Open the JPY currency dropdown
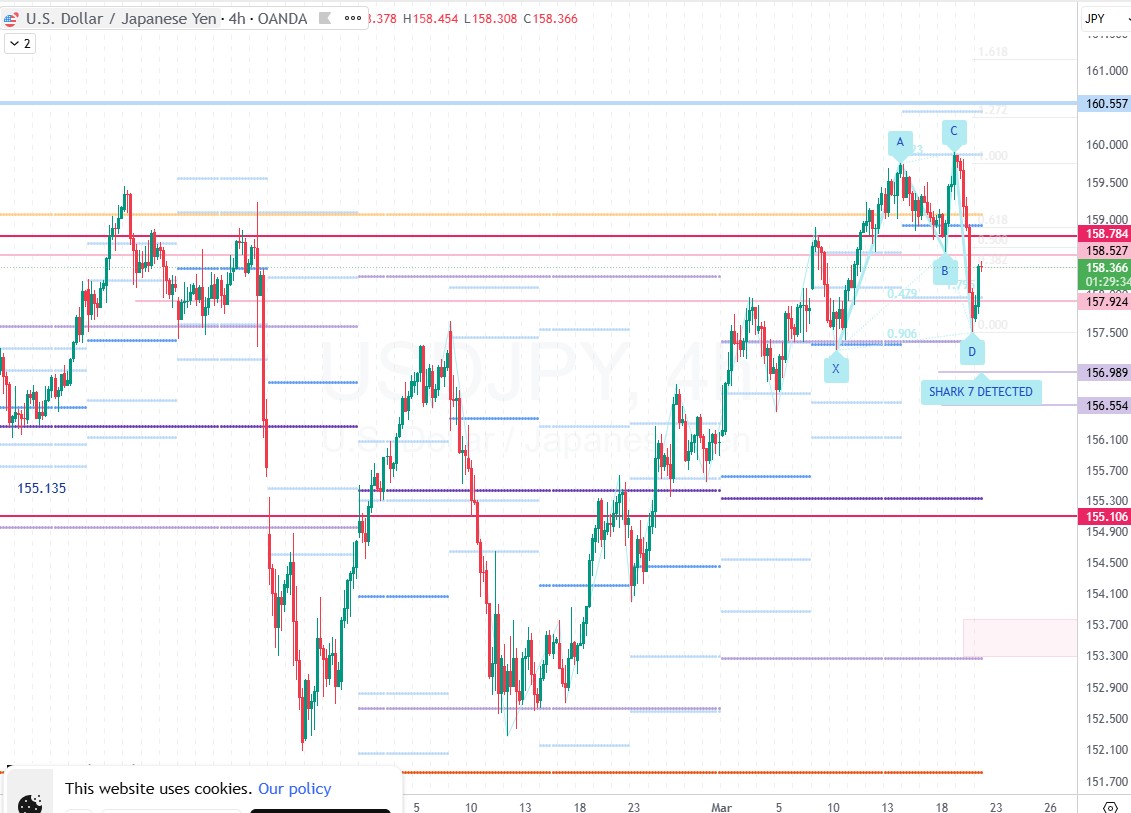 [1101, 18]
